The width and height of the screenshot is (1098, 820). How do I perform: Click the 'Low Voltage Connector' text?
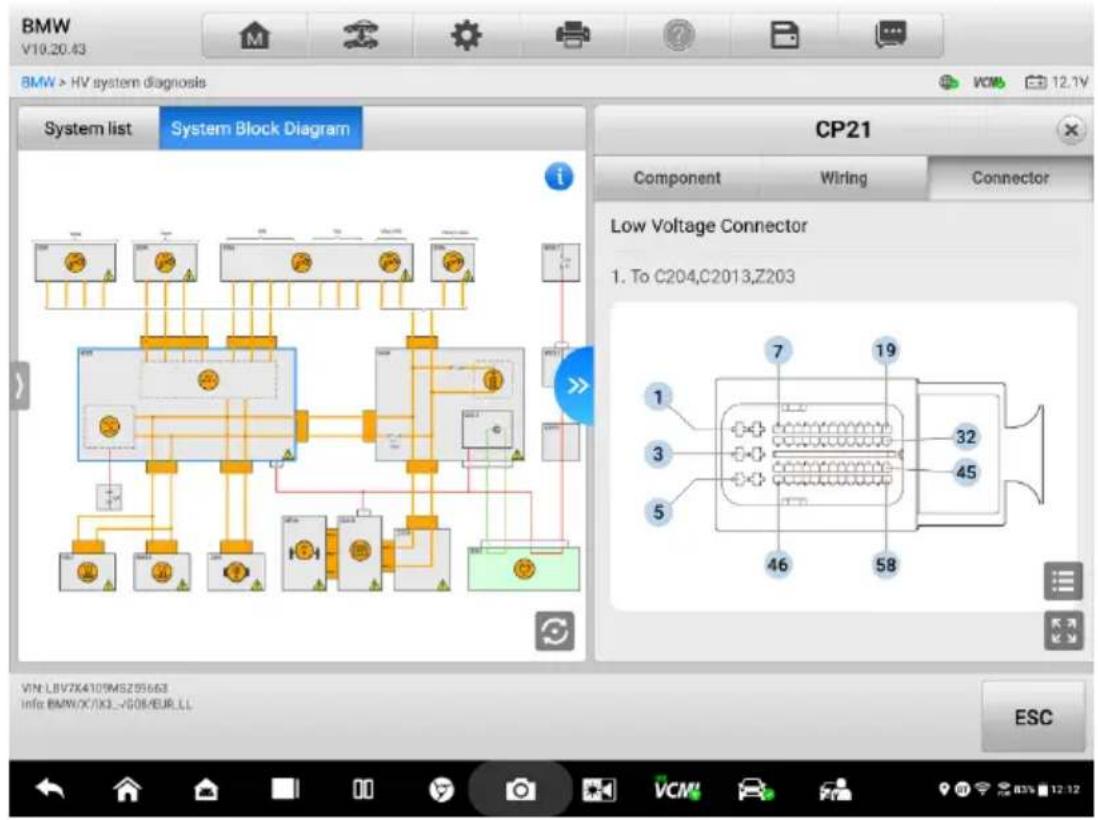(709, 226)
